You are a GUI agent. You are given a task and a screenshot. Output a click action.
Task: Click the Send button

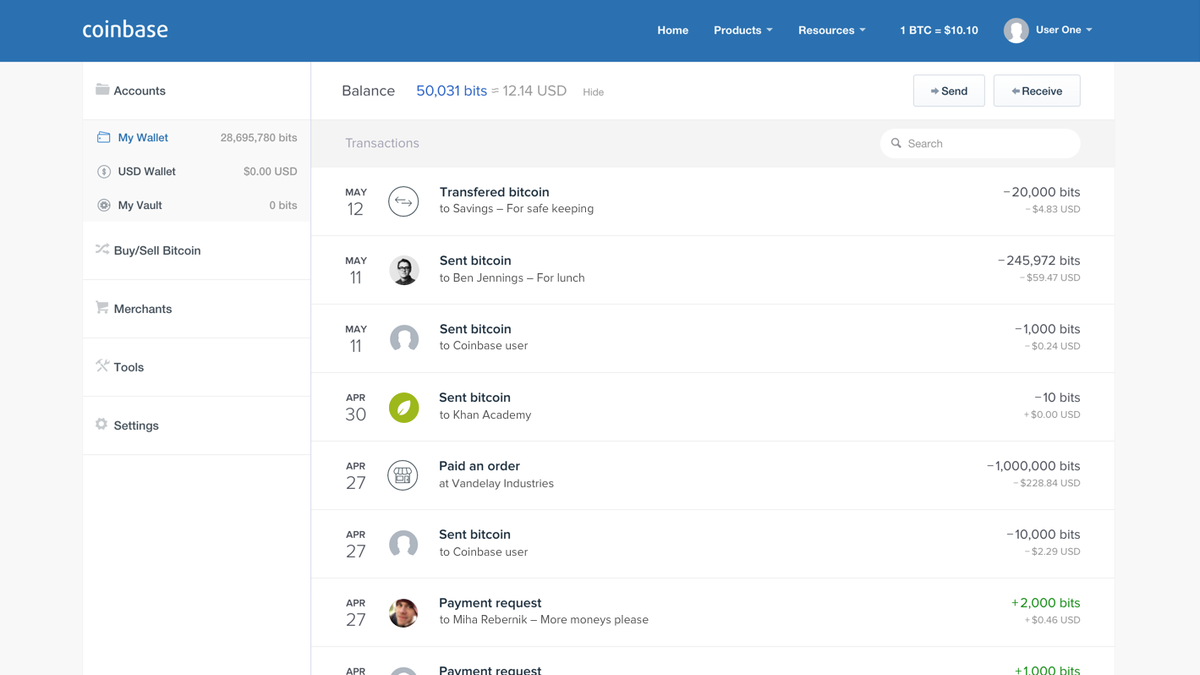pyautogui.click(x=949, y=91)
